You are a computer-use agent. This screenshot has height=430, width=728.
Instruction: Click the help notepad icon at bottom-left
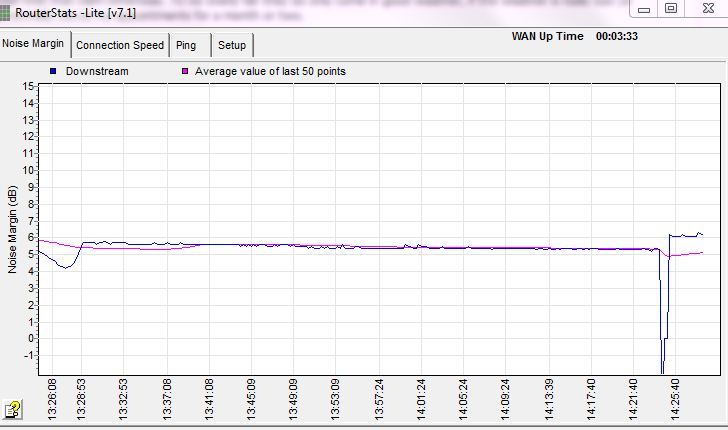coord(13,409)
